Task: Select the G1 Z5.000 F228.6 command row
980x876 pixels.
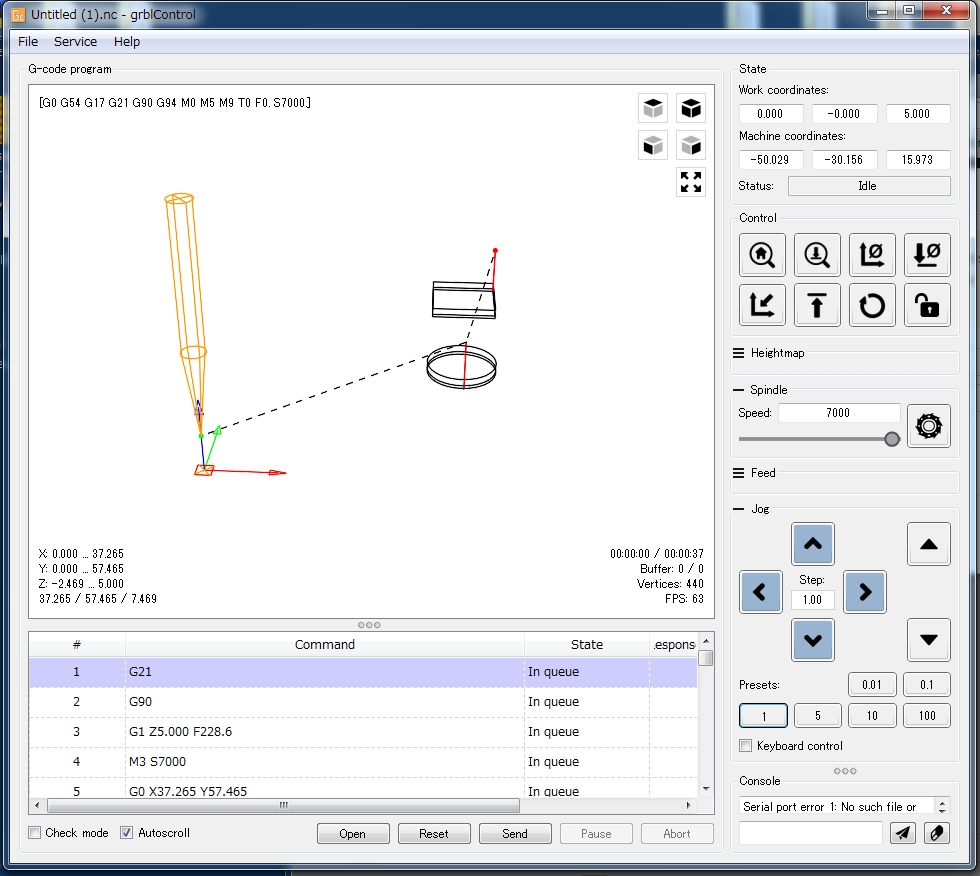Action: [x=362, y=732]
